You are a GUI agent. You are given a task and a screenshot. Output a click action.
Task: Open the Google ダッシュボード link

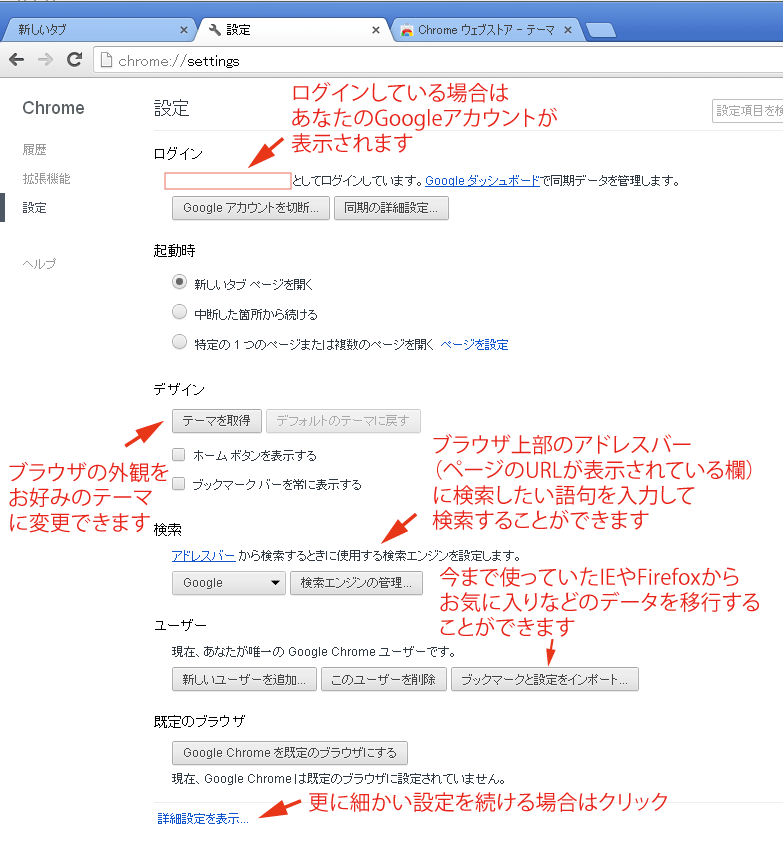(482, 181)
